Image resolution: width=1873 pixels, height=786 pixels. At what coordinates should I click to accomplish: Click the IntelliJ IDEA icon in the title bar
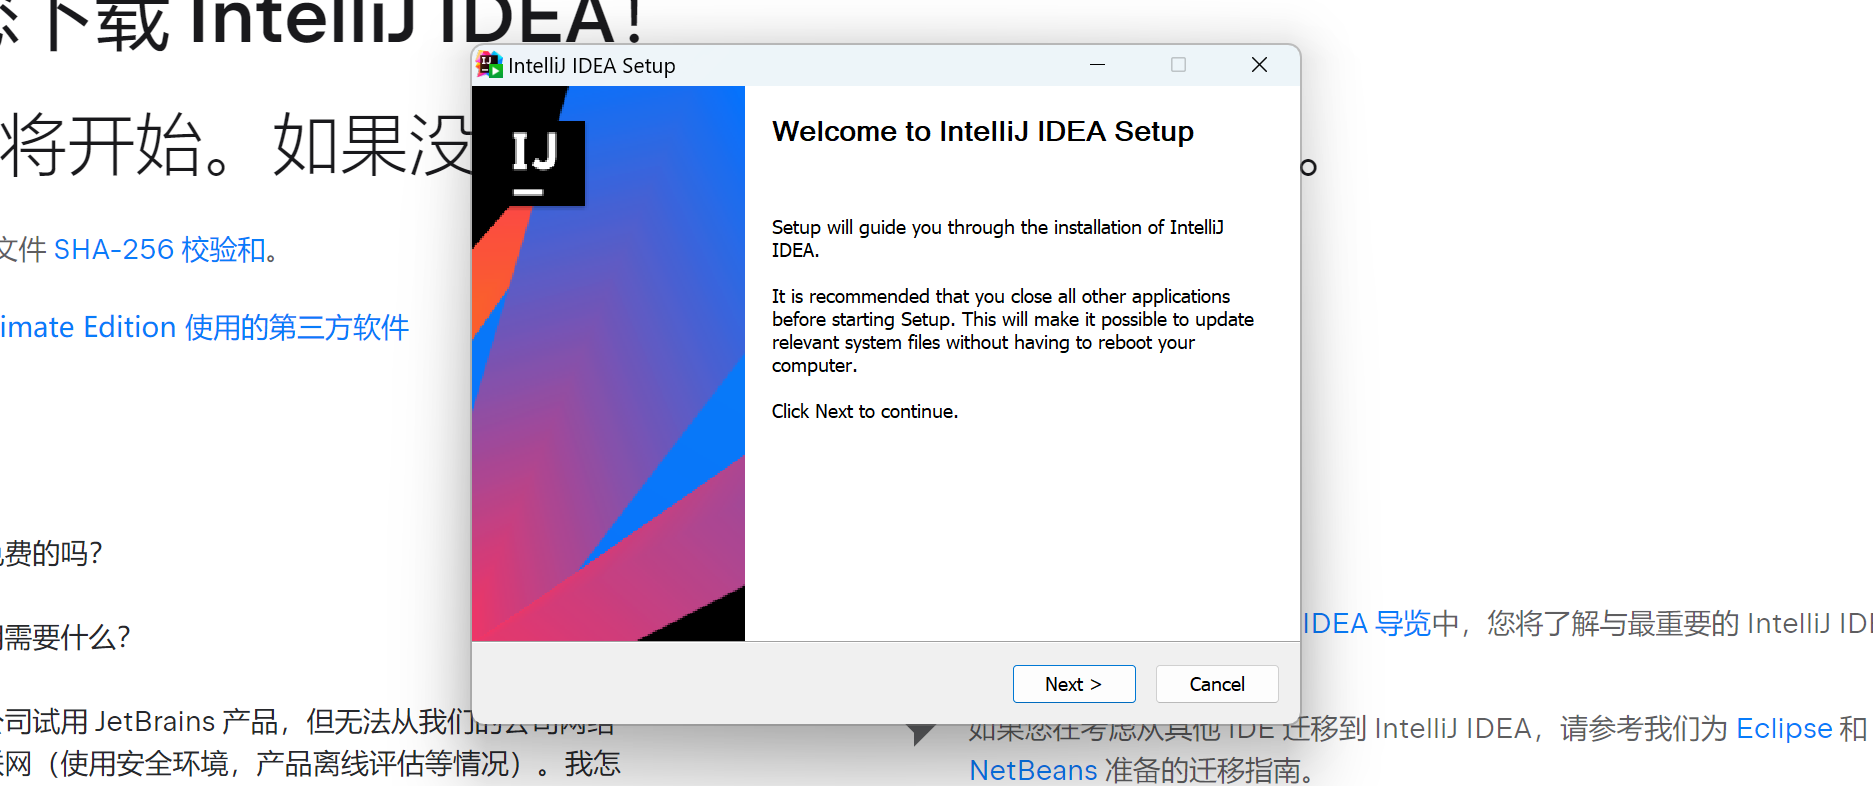coord(489,65)
